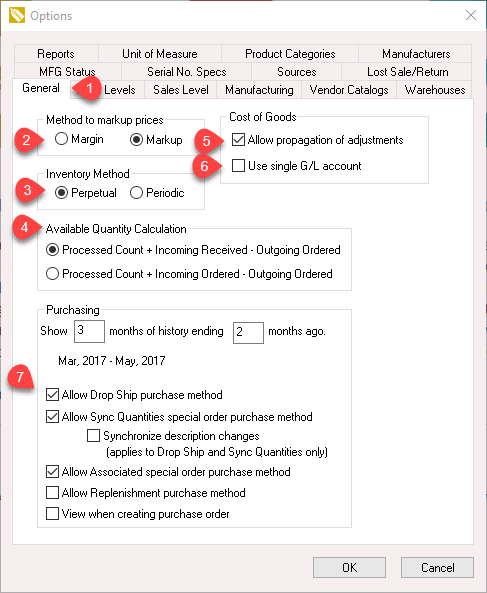This screenshot has height=593, width=487.
Task: Click the history ending months ago field
Action: (x=248, y=333)
